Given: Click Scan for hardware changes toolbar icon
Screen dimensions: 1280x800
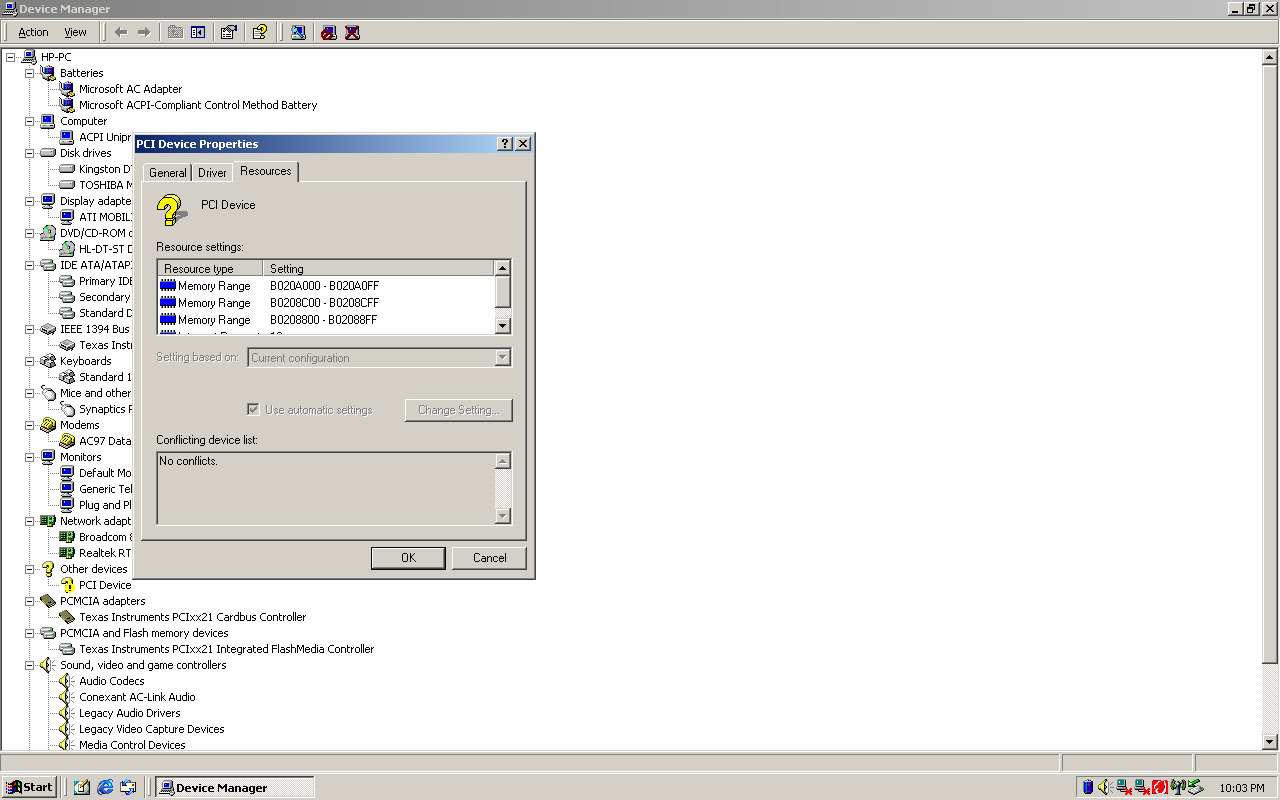Looking at the screenshot, I should coord(298,32).
